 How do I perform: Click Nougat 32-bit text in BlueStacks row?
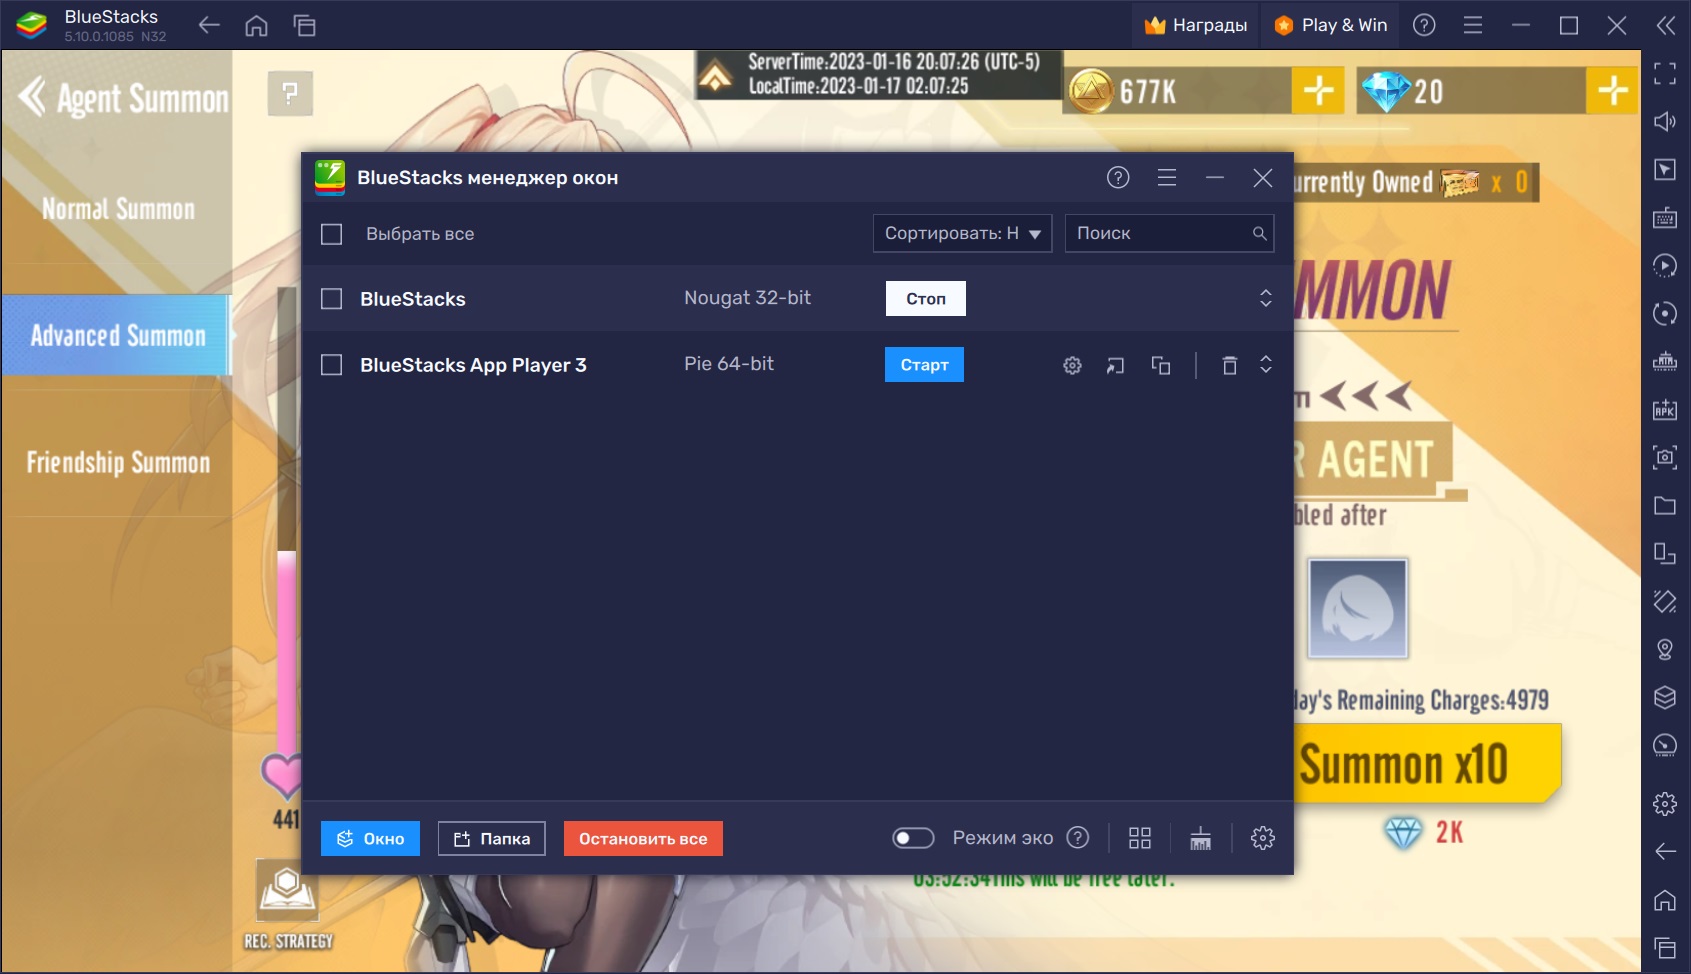(x=747, y=298)
